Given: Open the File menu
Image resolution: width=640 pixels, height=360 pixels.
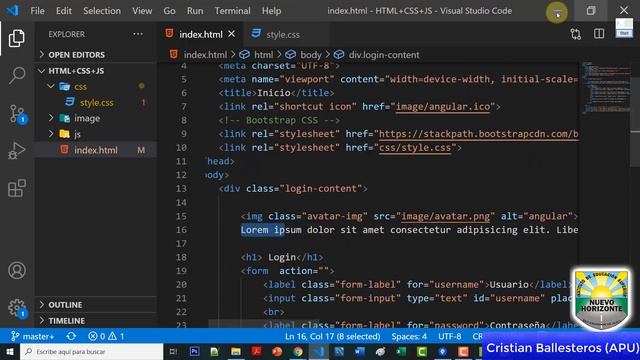Looking at the screenshot, I should tap(37, 11).
